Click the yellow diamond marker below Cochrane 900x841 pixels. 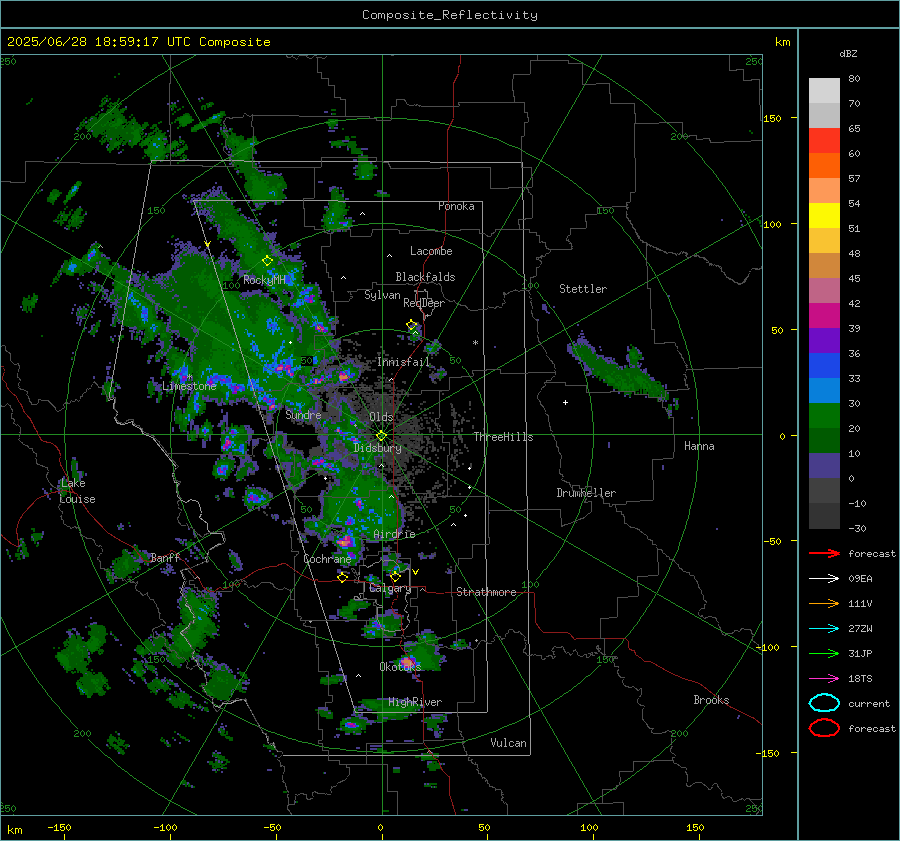tap(342, 577)
